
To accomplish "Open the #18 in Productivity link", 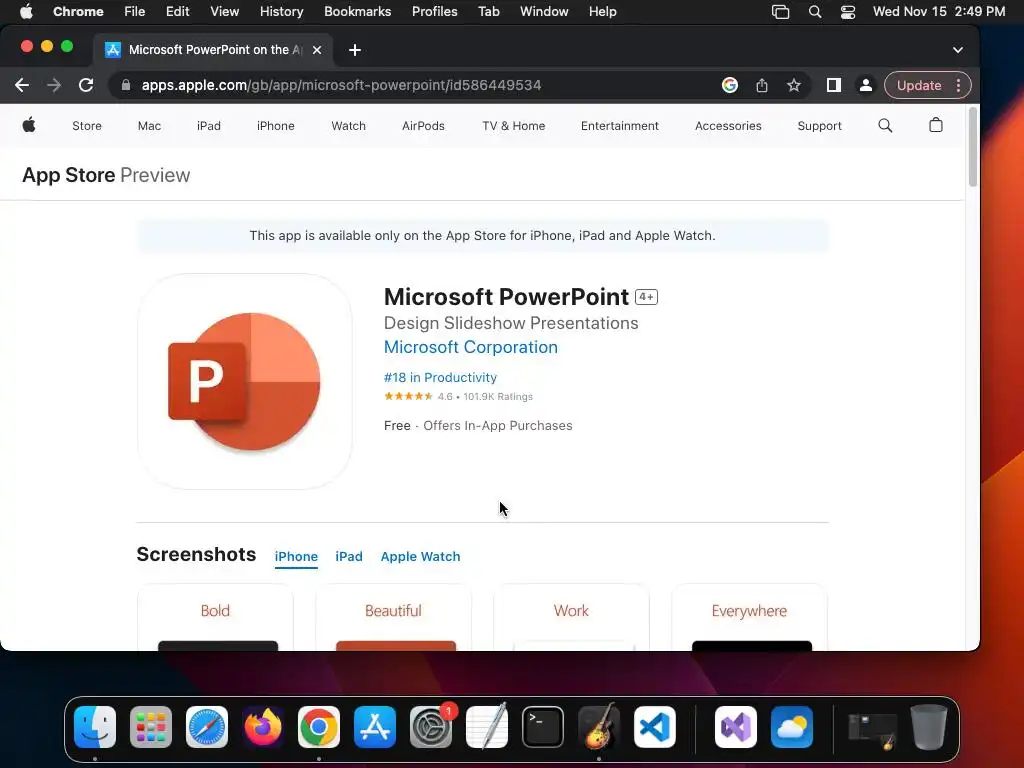I will [440, 377].
